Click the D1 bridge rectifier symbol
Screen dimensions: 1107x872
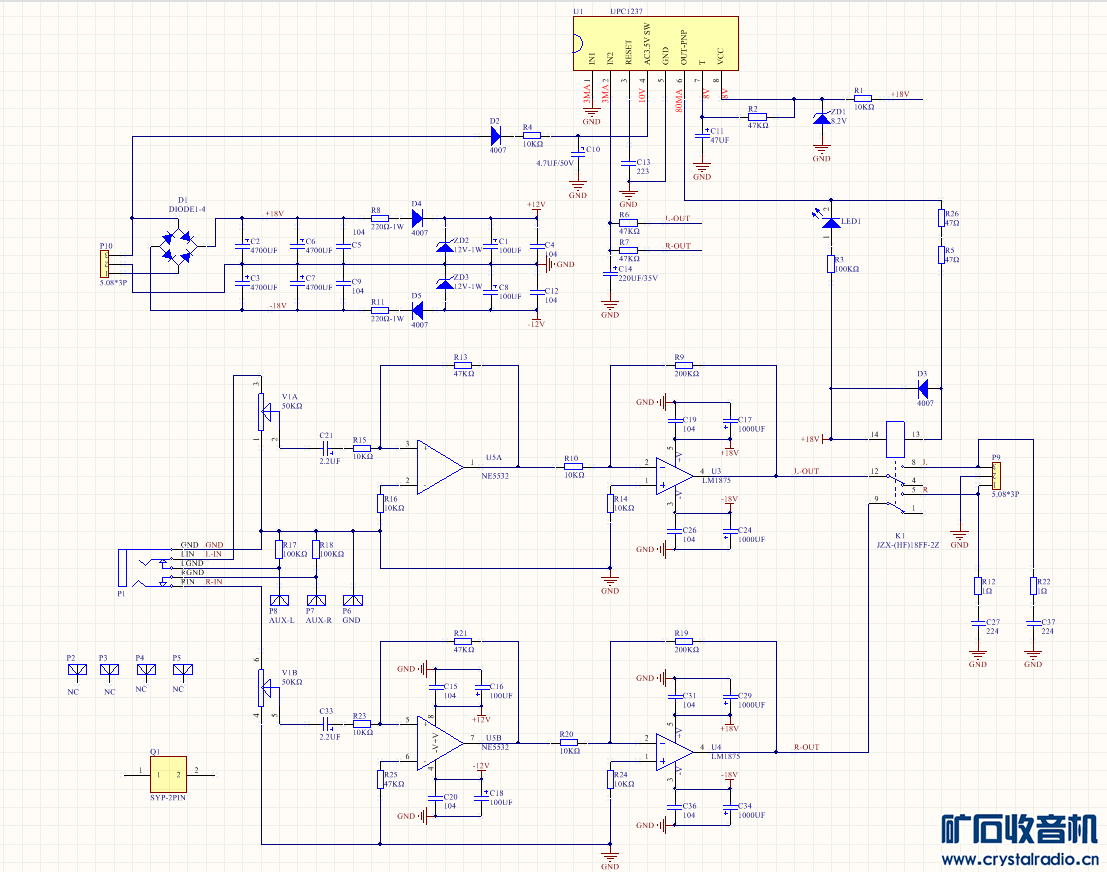click(176, 246)
